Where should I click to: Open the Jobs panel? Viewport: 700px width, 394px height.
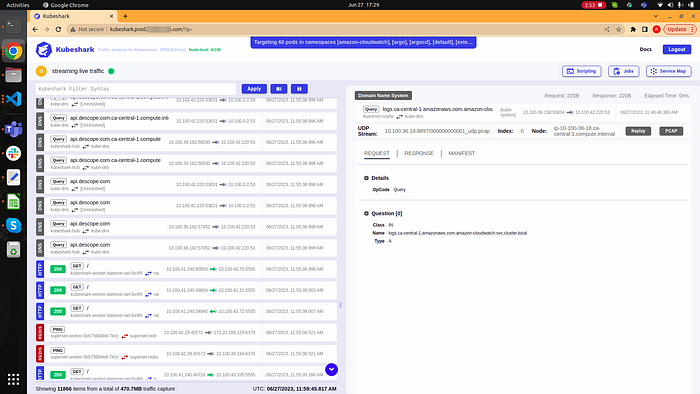(x=624, y=71)
